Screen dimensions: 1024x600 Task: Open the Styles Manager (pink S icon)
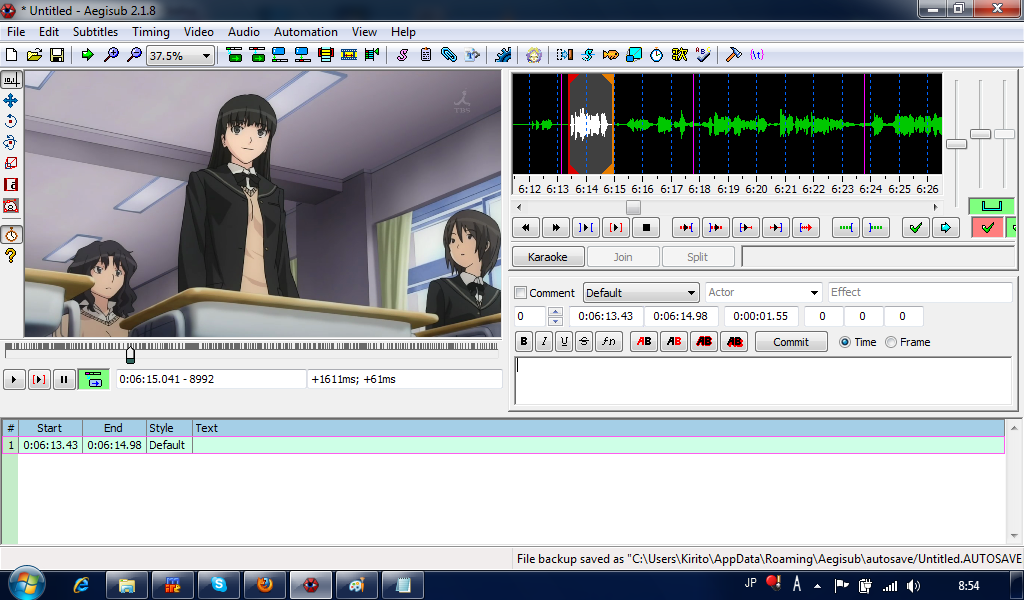(x=402, y=55)
